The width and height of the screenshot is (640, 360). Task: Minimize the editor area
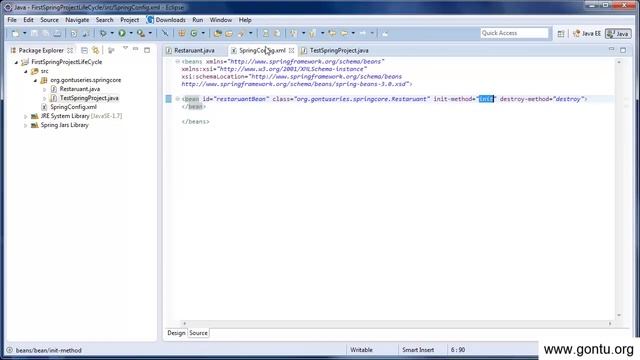[611, 49]
